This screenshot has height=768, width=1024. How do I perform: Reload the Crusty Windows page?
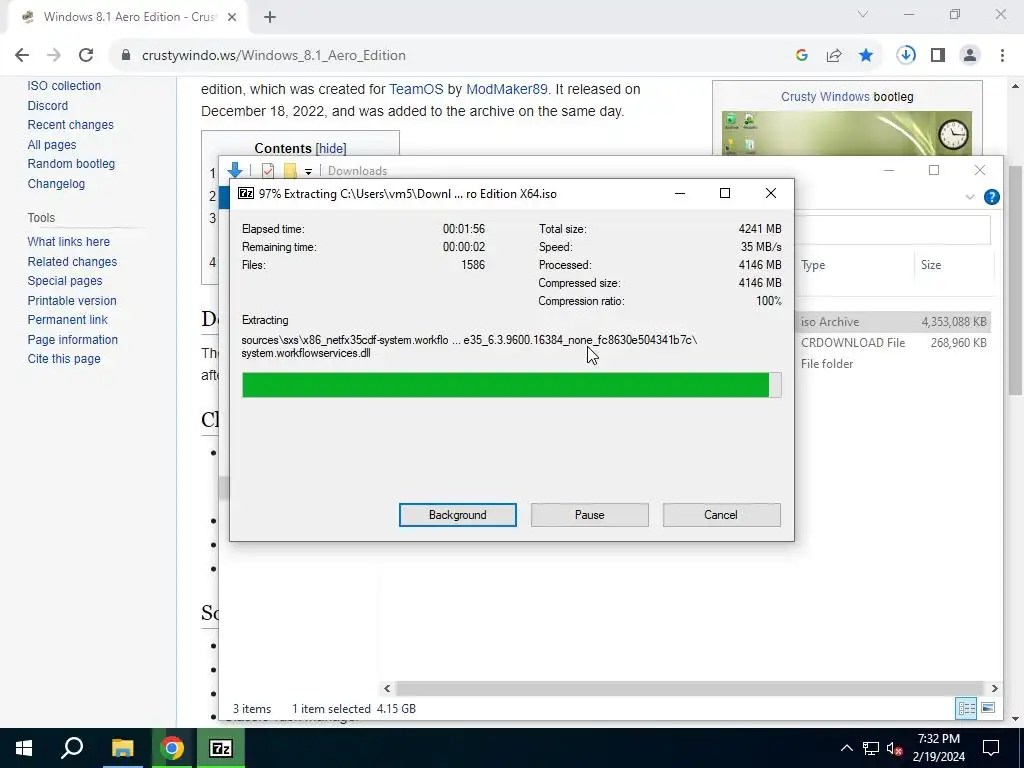pyautogui.click(x=86, y=56)
